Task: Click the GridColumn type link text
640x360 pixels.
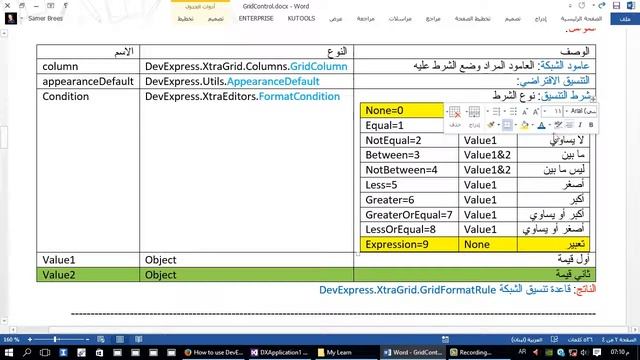Action: click(x=319, y=66)
